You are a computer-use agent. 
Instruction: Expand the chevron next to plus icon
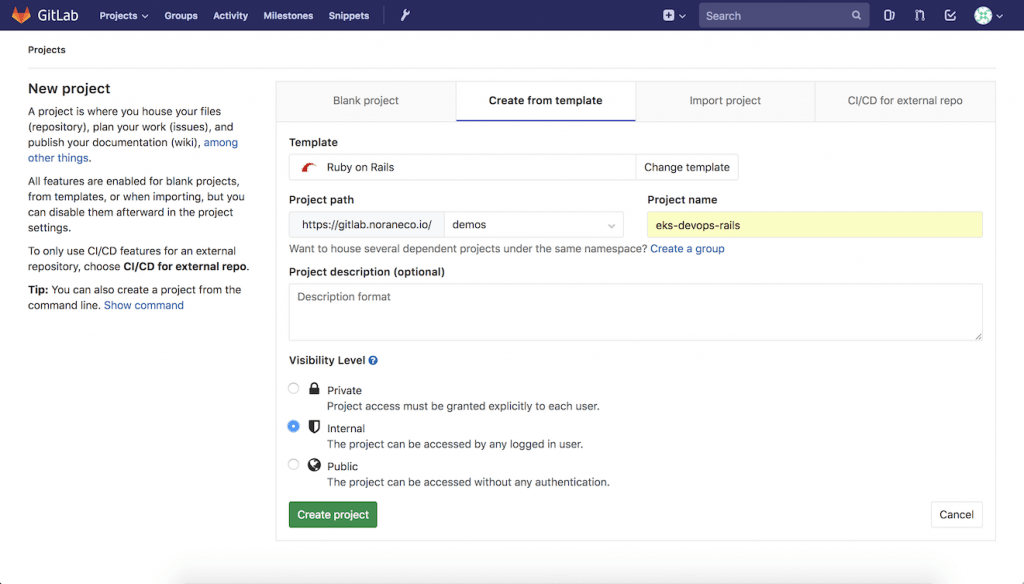coord(682,16)
